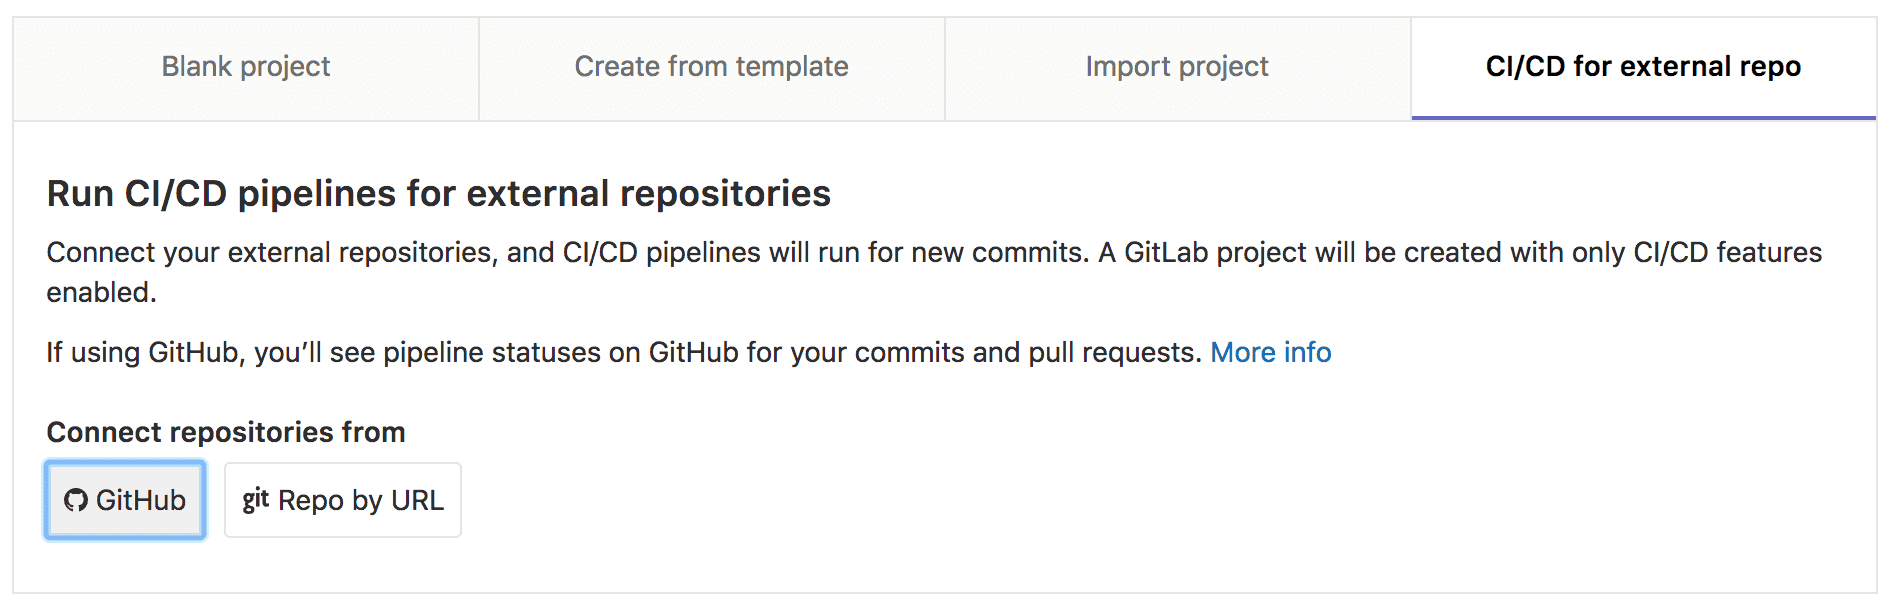
Task: Click the 'Create from template' tab label text
Action: 711,66
